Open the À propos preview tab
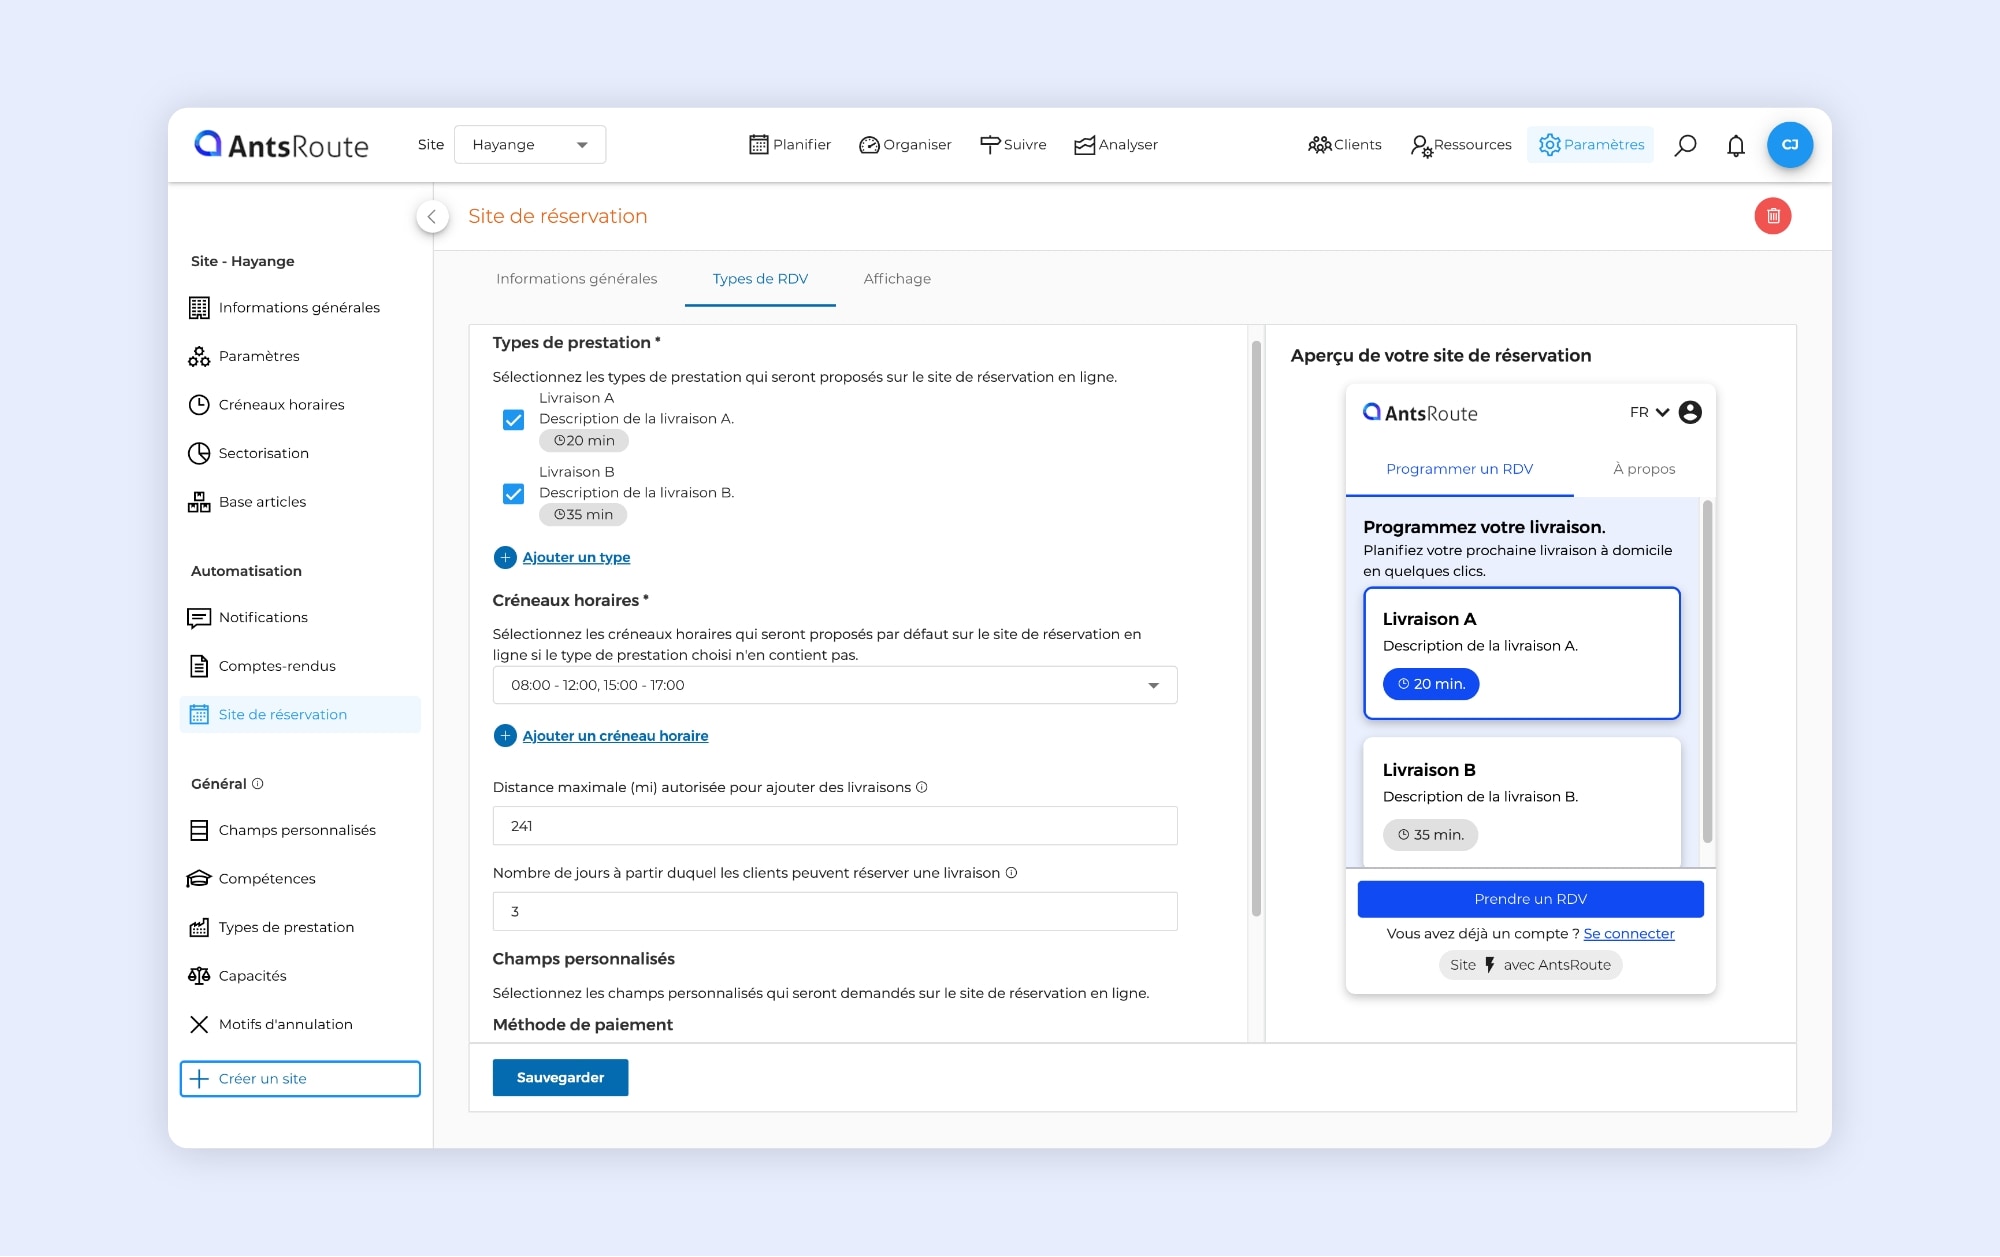The width and height of the screenshot is (2000, 1257). tap(1644, 468)
